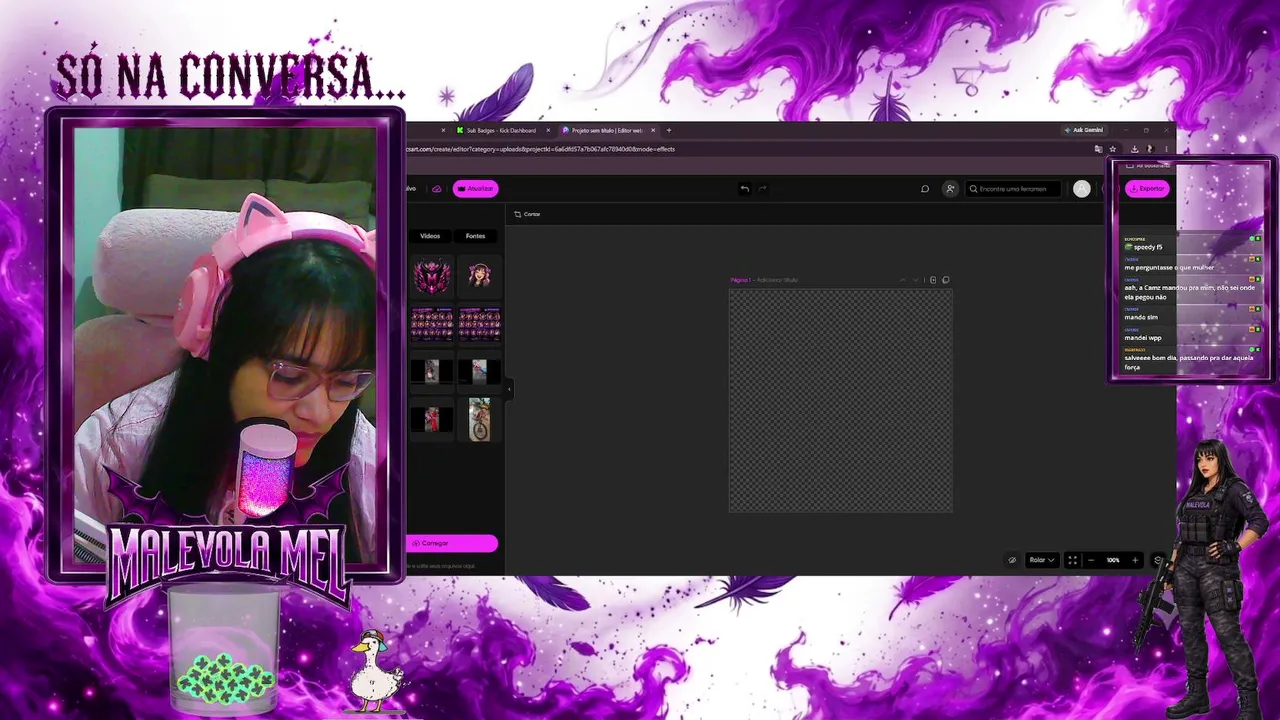The width and height of the screenshot is (1280, 720).
Task: Redo the last undone edit
Action: coord(762,188)
